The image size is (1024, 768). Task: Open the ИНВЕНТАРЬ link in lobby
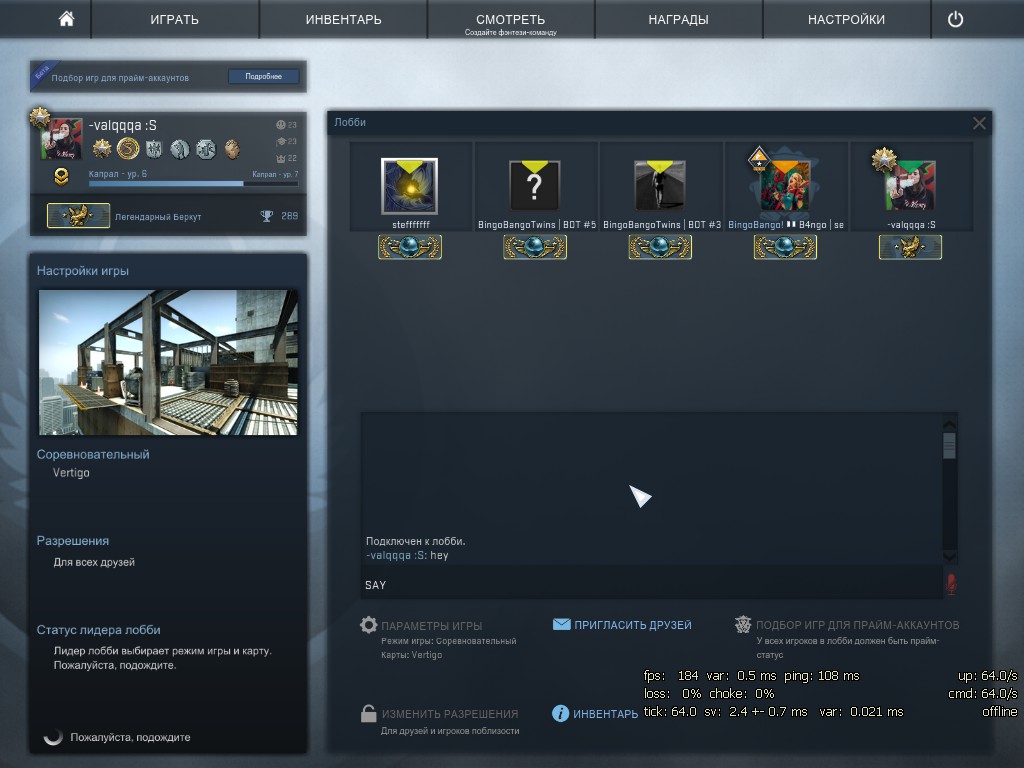605,714
